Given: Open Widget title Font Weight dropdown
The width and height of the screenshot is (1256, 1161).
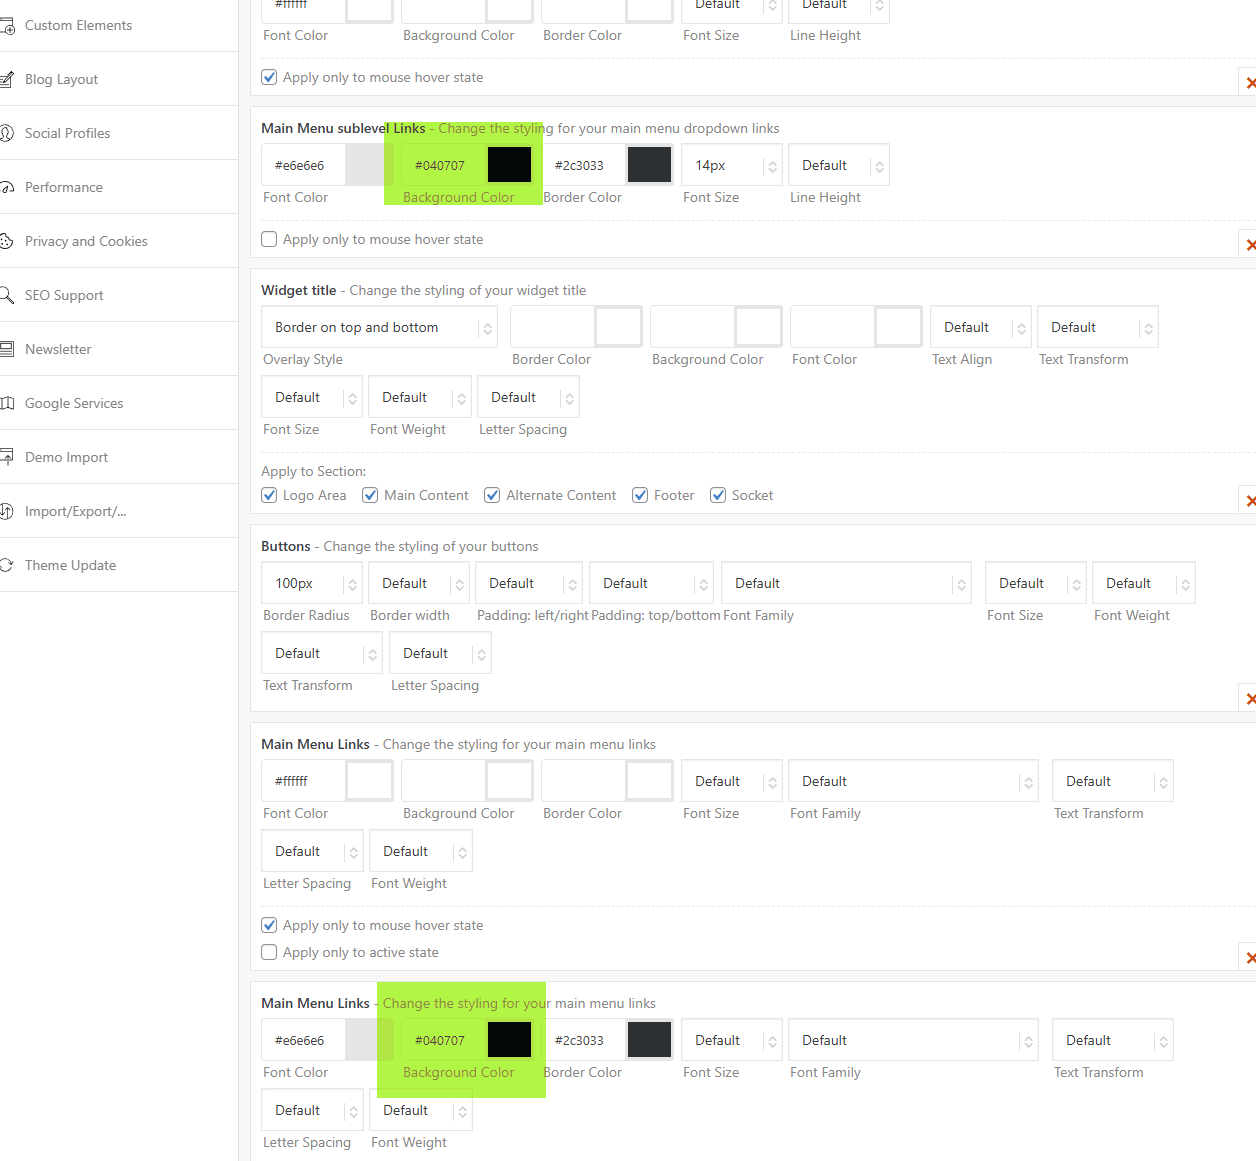Looking at the screenshot, I should (420, 397).
